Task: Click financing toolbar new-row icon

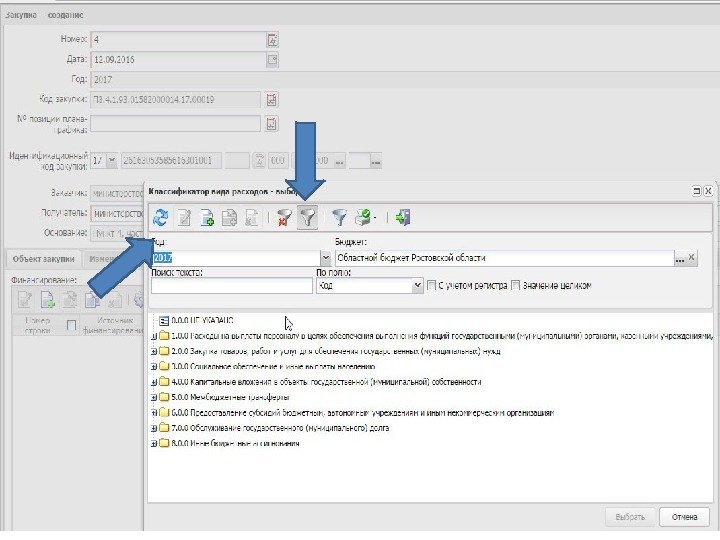Action: [48, 300]
